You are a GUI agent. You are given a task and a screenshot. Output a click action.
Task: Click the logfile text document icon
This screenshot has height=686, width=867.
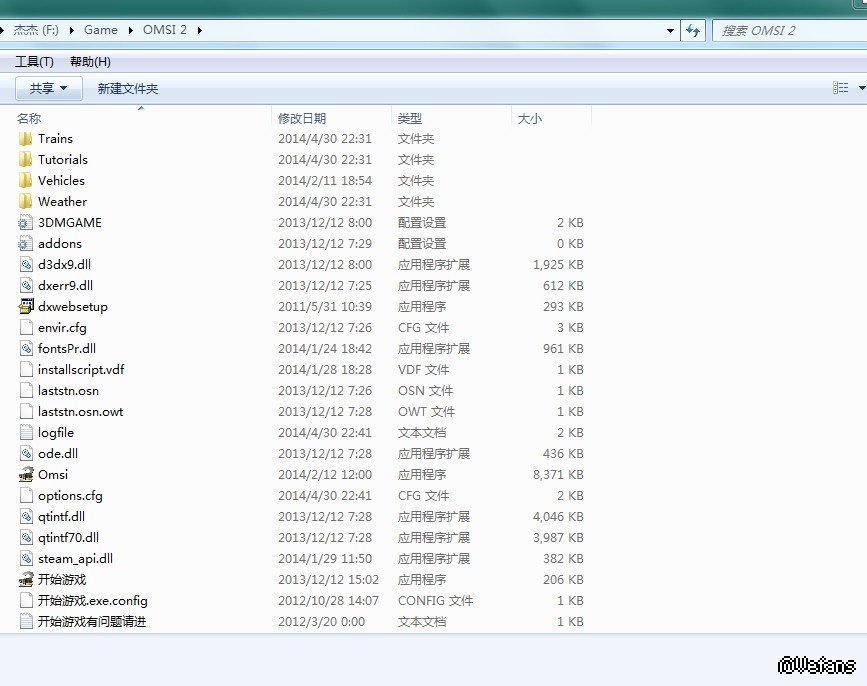click(26, 433)
